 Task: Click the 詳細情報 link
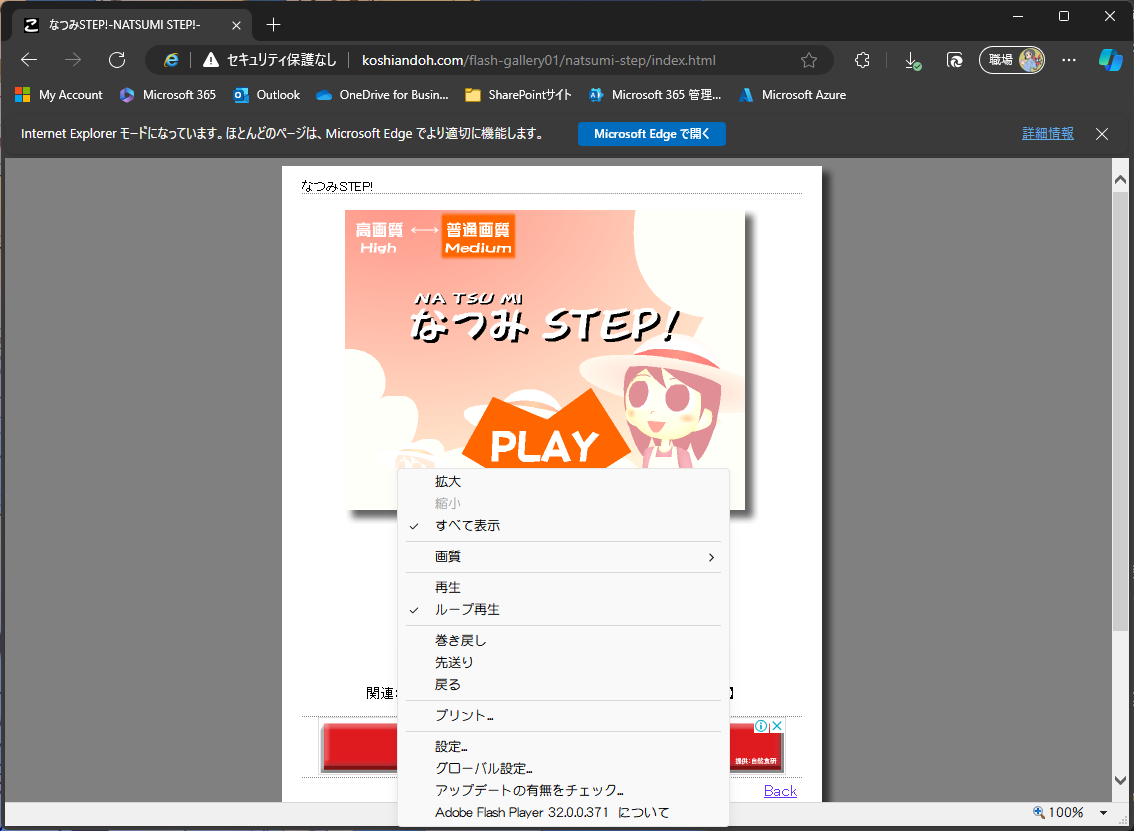(x=1047, y=134)
